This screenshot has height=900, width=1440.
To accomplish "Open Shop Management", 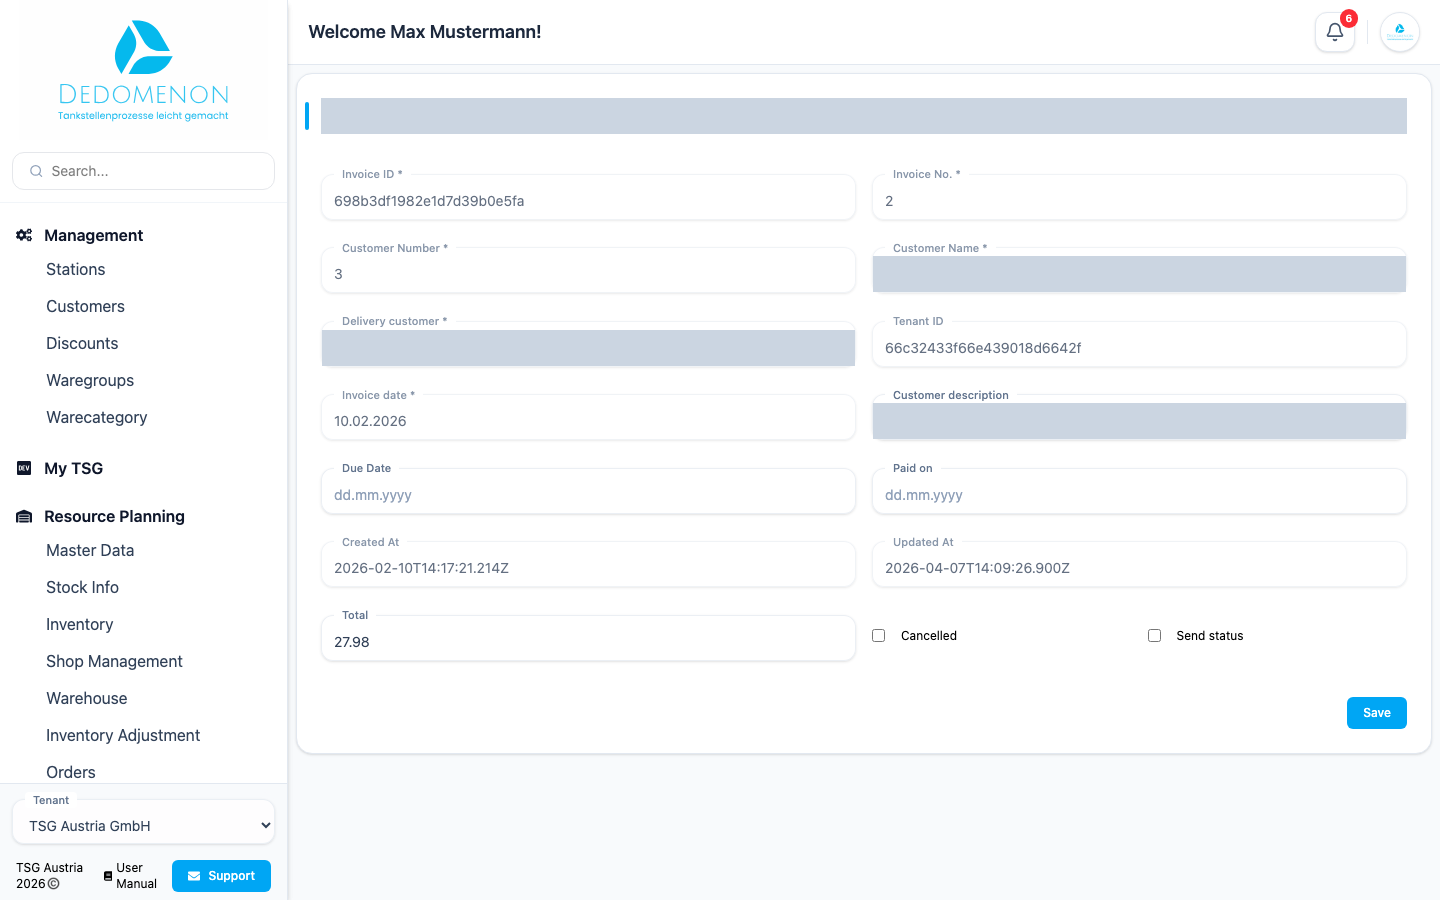I will [x=115, y=661].
